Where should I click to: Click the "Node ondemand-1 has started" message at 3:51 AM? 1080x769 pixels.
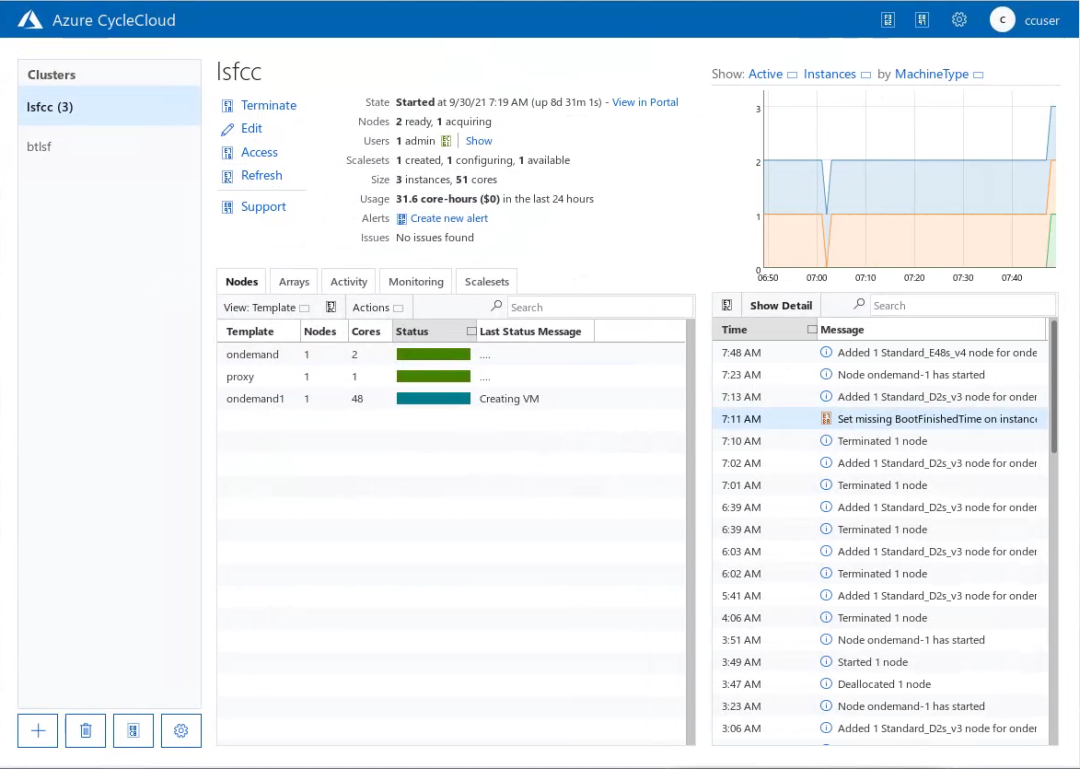click(911, 639)
